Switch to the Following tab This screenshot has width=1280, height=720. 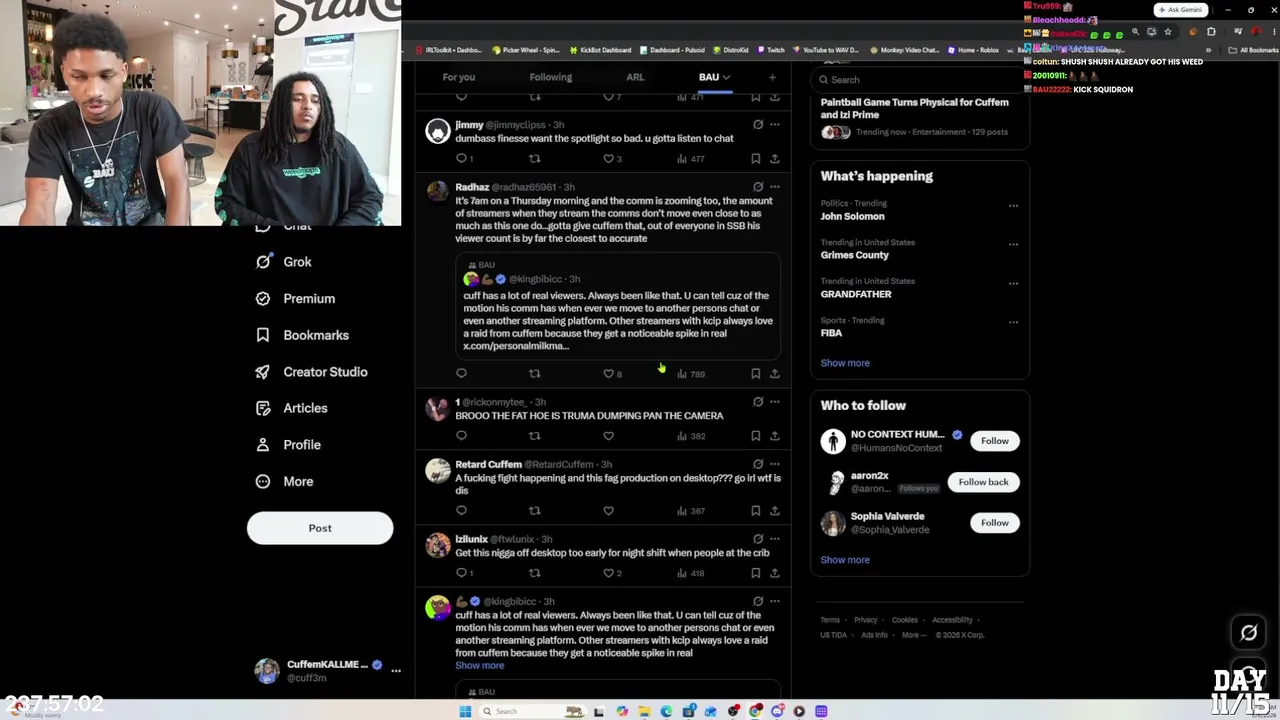pyautogui.click(x=551, y=77)
